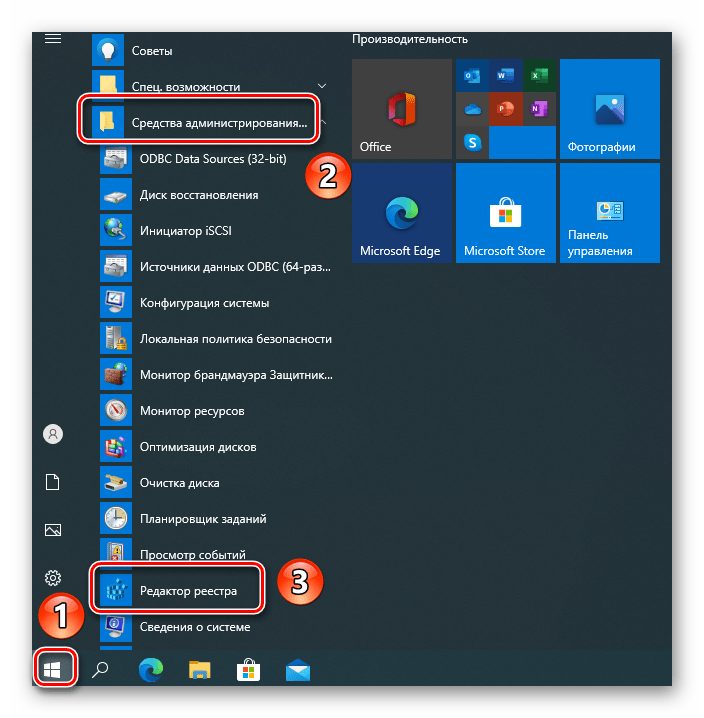Click the PowerPoint icon in tile folder
The height and width of the screenshot is (718, 704).
point(506,109)
